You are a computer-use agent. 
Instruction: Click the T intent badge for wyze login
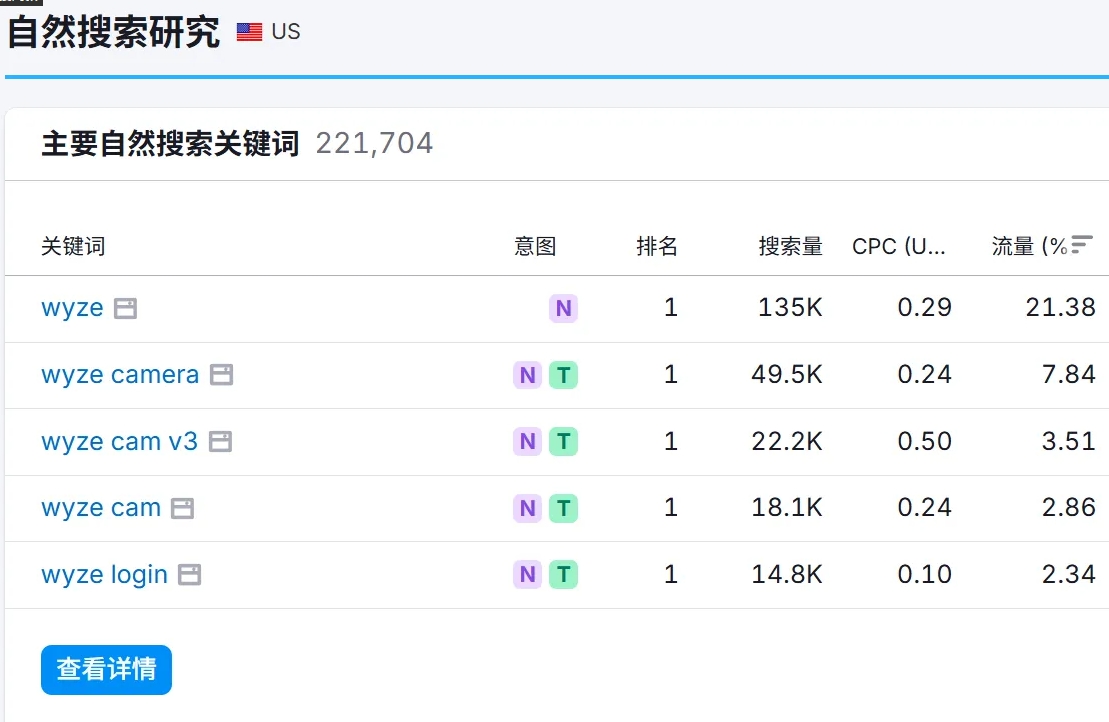(563, 574)
